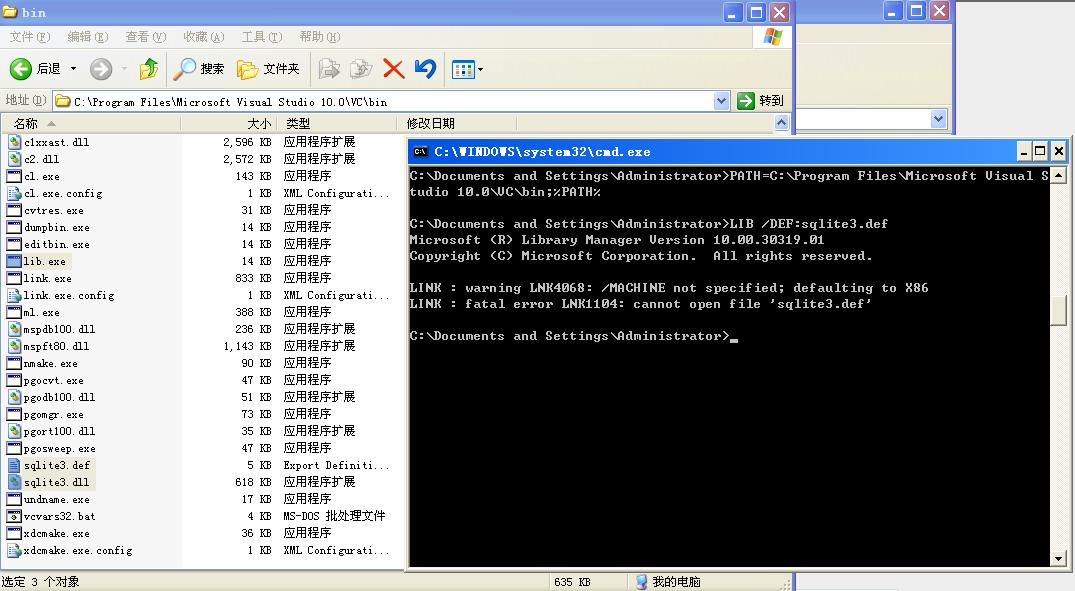Select the link.exe.config file icon

coord(14,295)
